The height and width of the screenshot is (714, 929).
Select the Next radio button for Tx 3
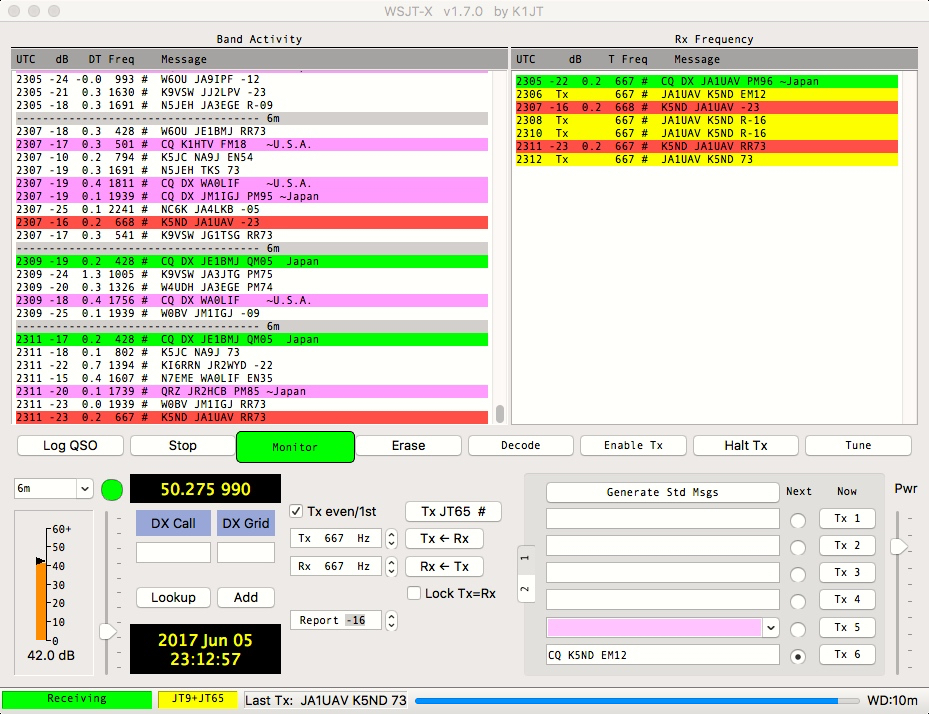tap(798, 575)
